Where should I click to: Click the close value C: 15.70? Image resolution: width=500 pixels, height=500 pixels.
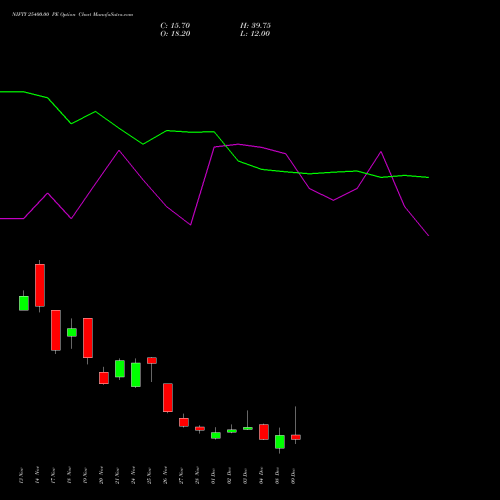pos(175,26)
